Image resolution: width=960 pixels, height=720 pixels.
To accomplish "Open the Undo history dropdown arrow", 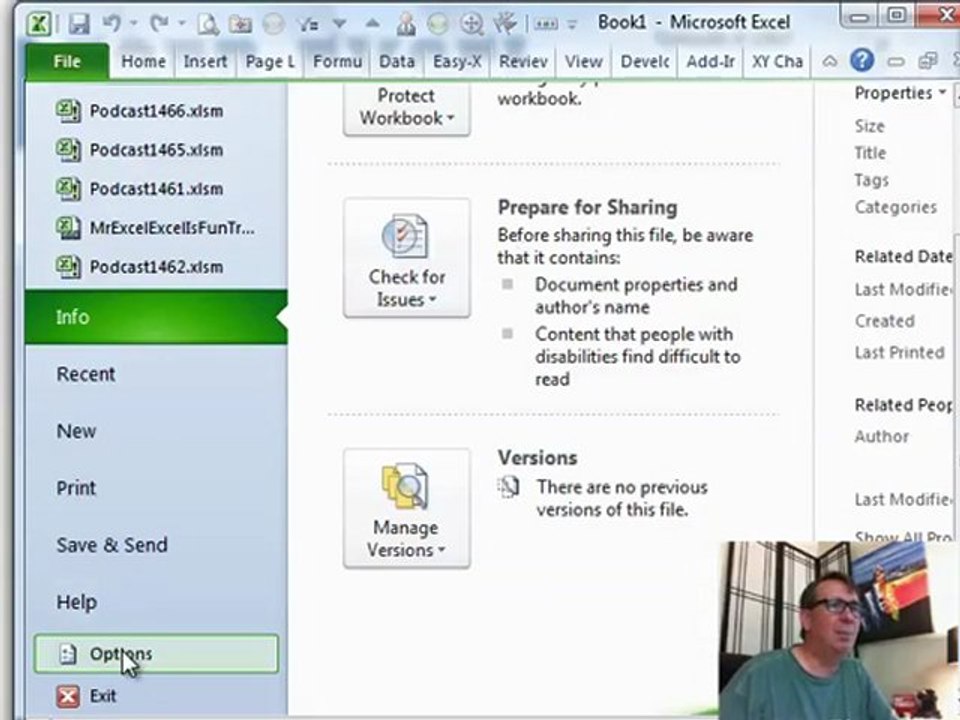I will pos(133,24).
